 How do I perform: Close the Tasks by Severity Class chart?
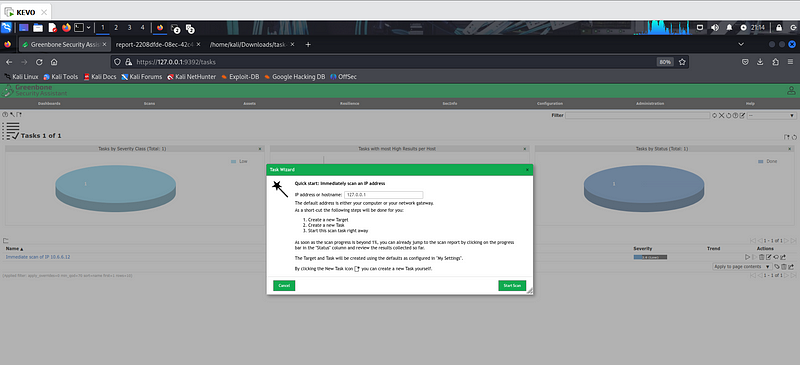coord(260,149)
